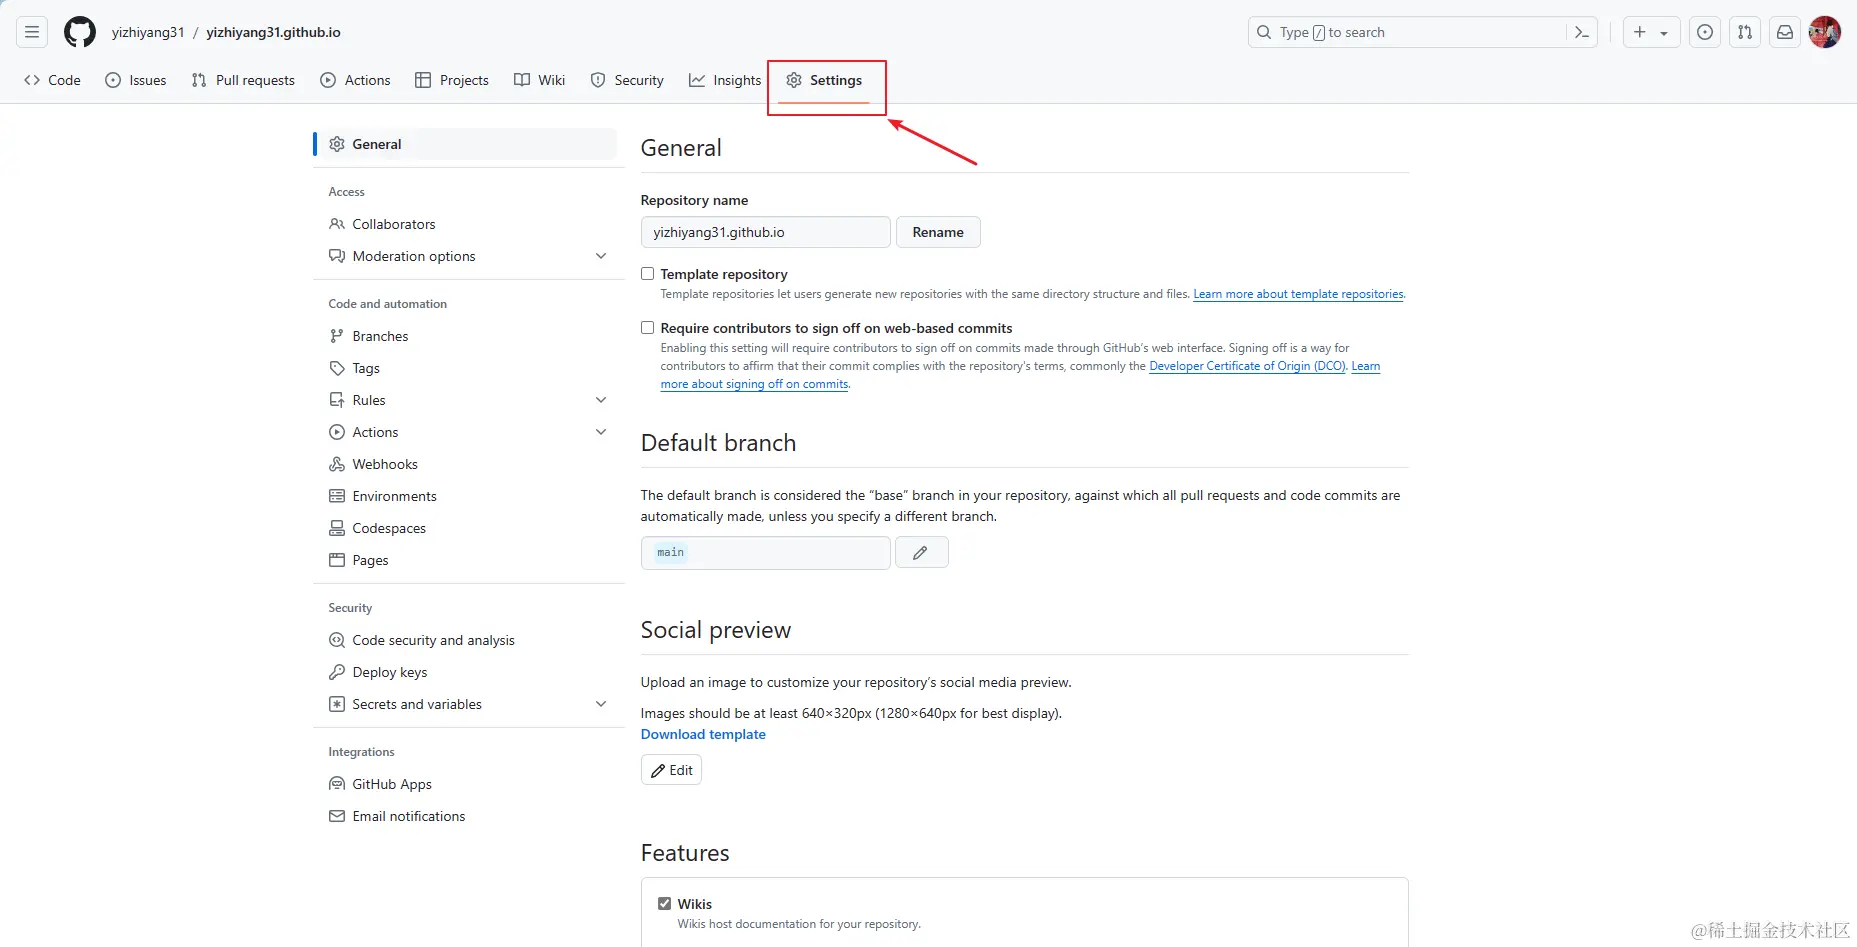
Task: Expand the create new dropdown arrow
Action: click(x=1664, y=33)
